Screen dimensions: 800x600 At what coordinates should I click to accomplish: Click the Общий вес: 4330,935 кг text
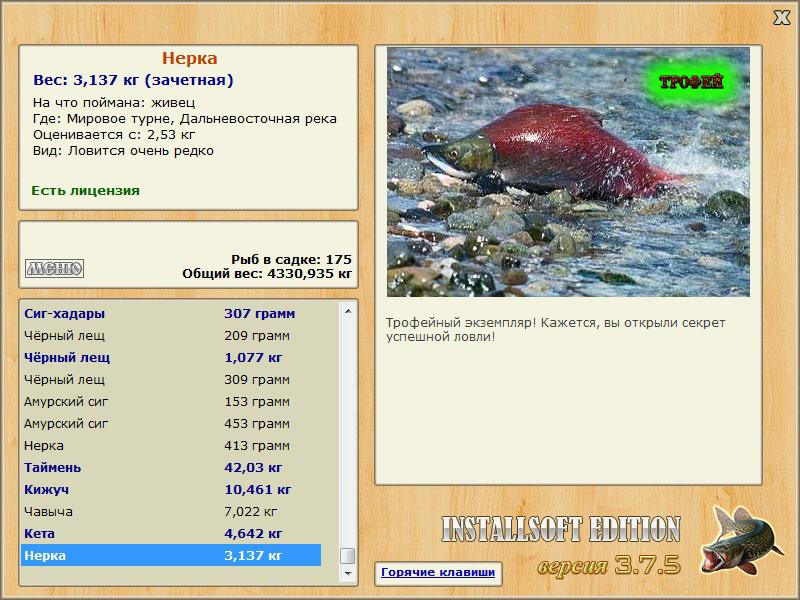click(x=267, y=273)
